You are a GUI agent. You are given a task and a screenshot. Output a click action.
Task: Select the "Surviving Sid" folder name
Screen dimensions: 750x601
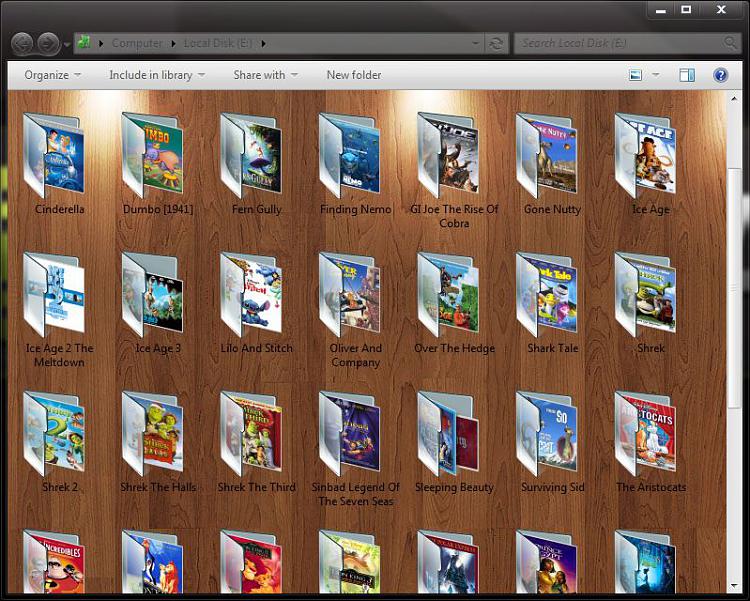[x=552, y=487]
